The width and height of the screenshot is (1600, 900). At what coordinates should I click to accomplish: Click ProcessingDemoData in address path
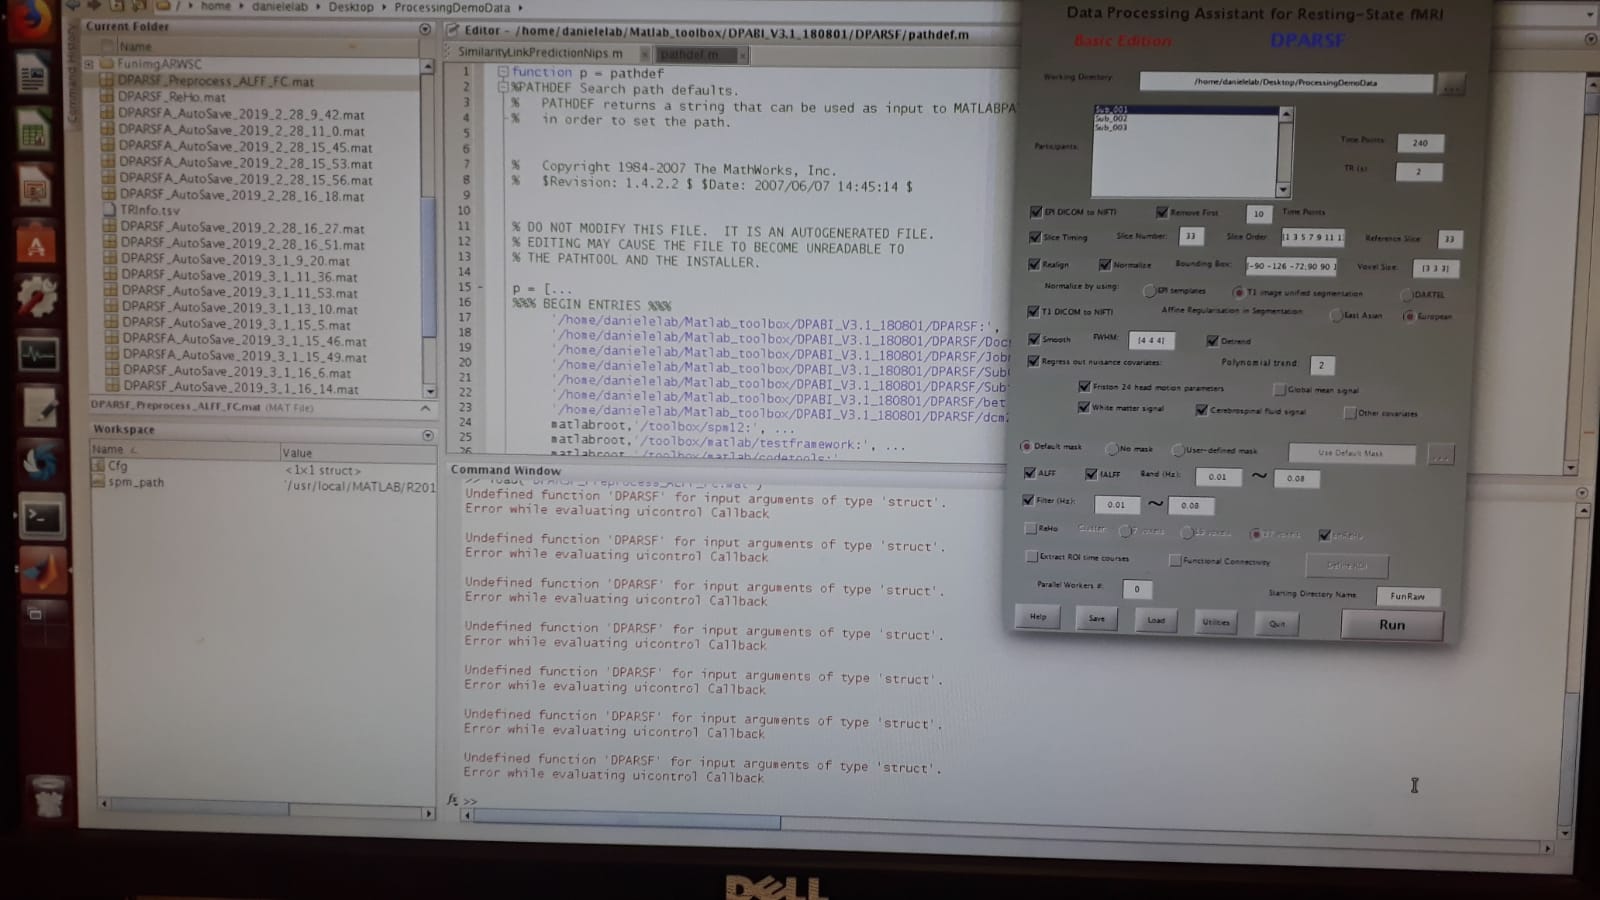tap(452, 8)
